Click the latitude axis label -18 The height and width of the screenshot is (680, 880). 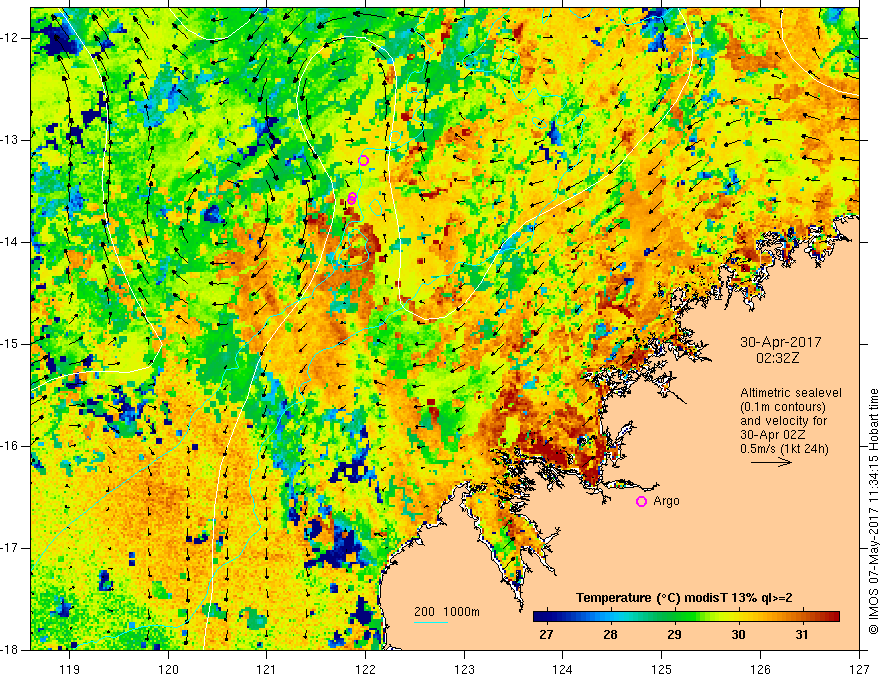pyautogui.click(x=11, y=650)
